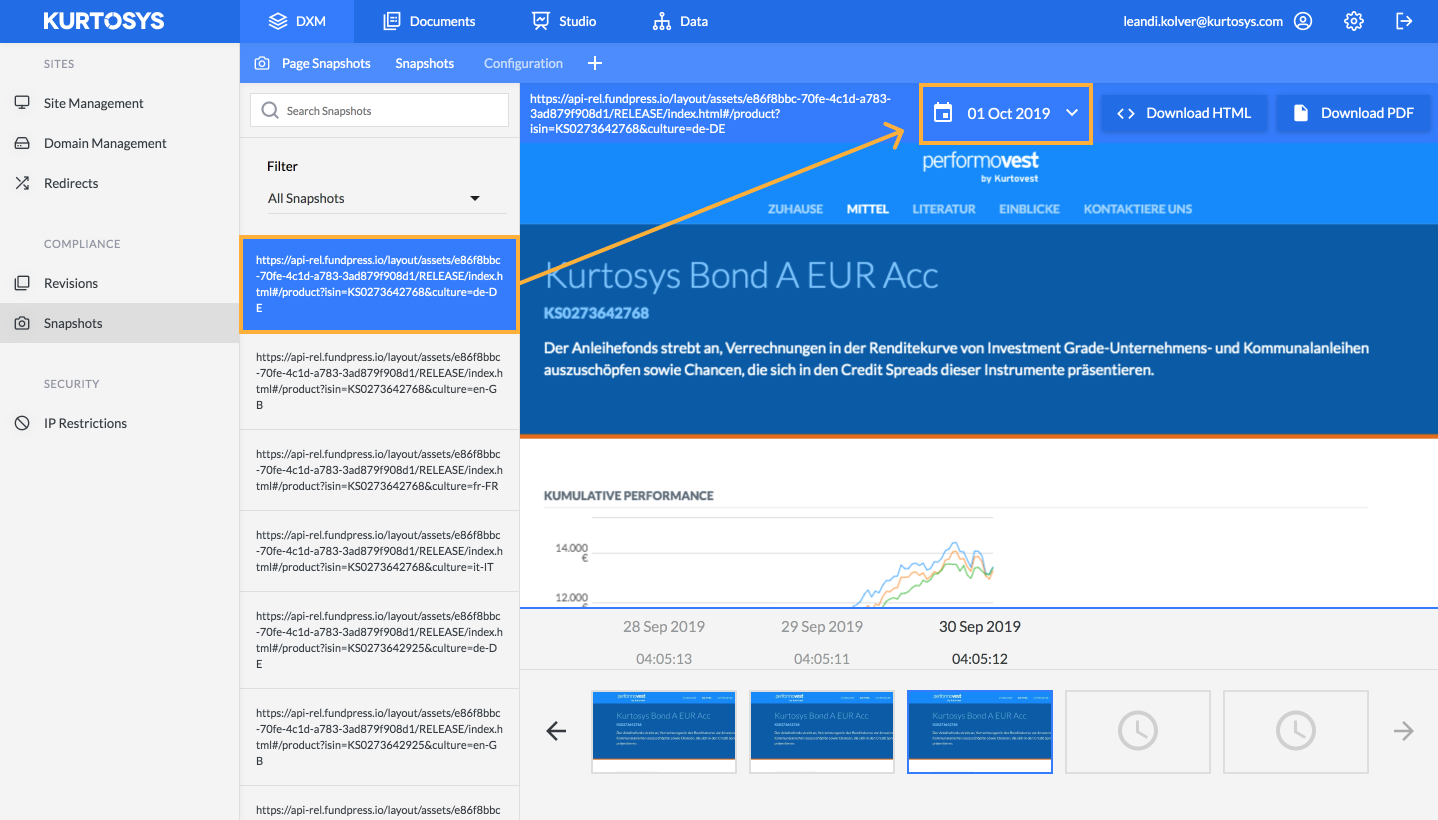This screenshot has height=820, width=1438.
Task: Open the user account profile icon
Action: point(1303,21)
